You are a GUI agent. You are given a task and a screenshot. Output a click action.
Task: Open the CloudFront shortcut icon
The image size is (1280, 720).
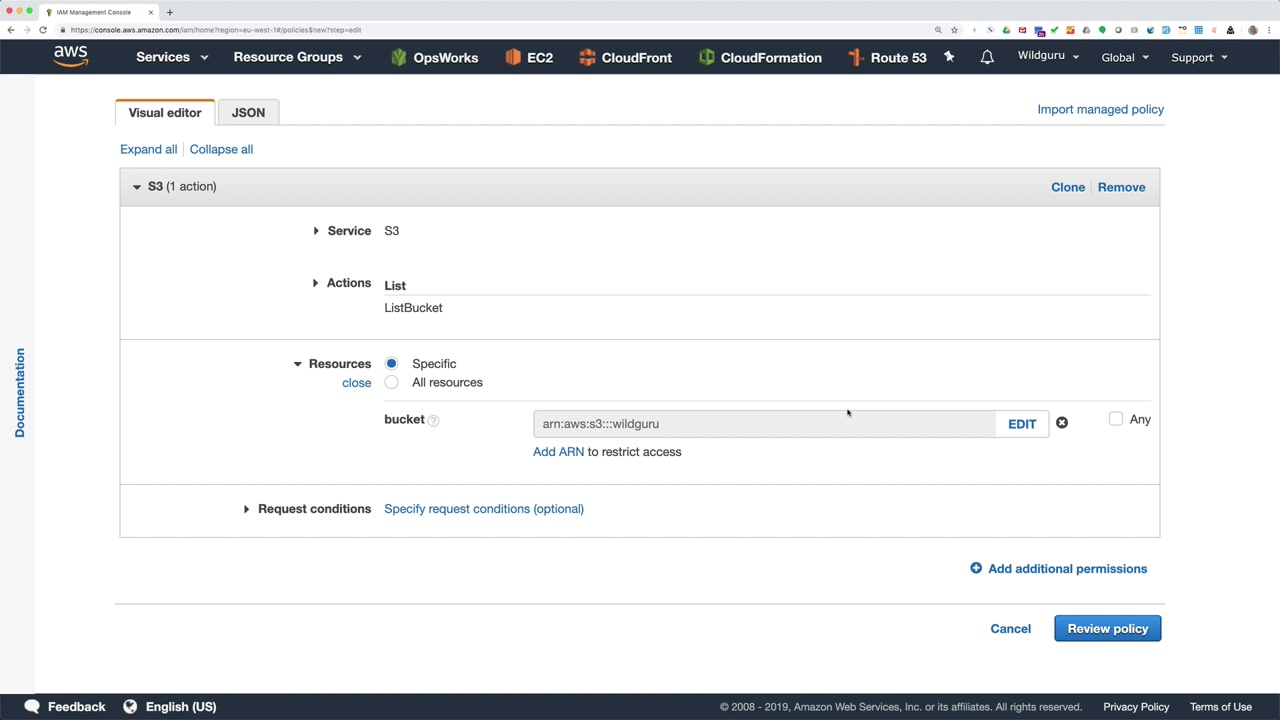pos(587,58)
